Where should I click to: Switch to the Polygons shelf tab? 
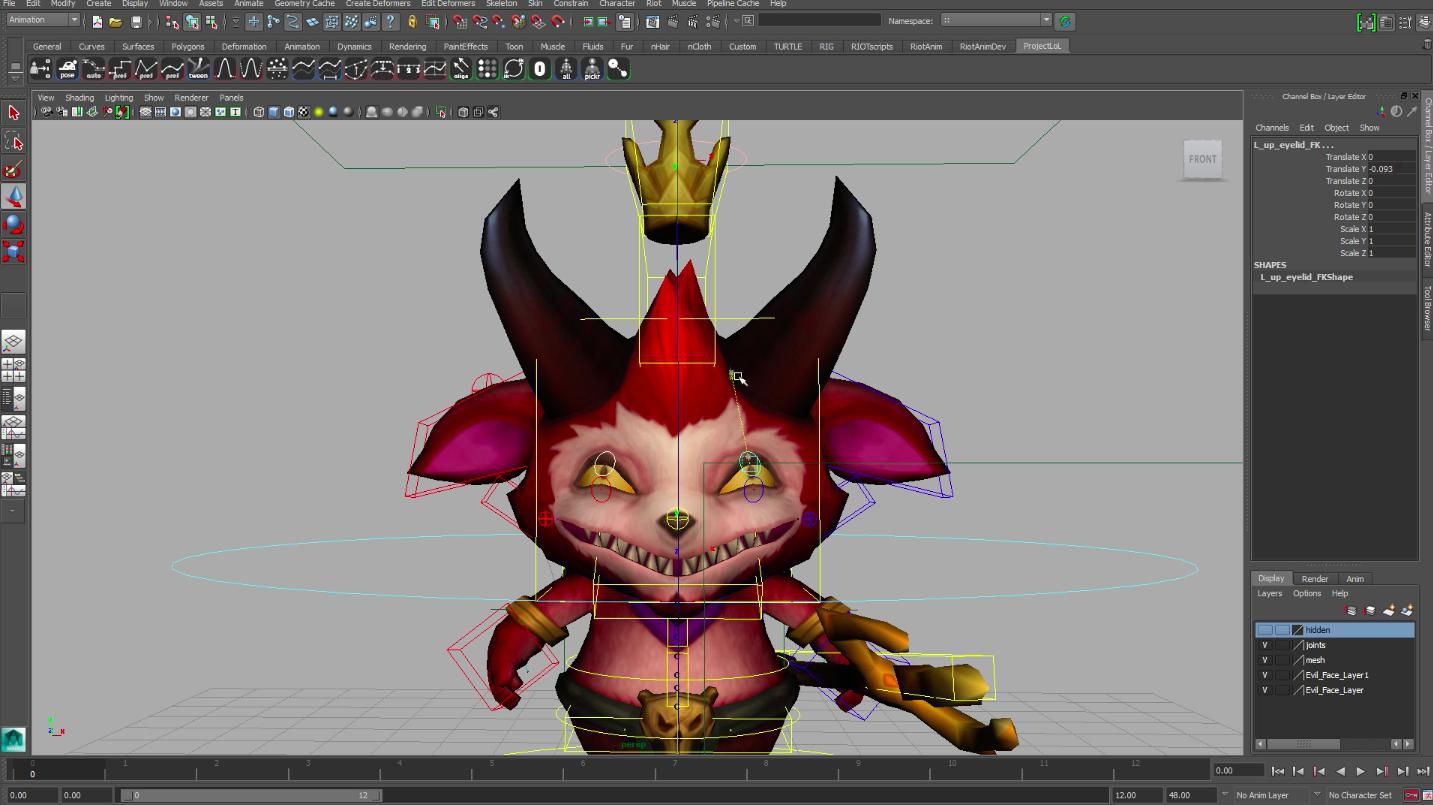(187, 46)
